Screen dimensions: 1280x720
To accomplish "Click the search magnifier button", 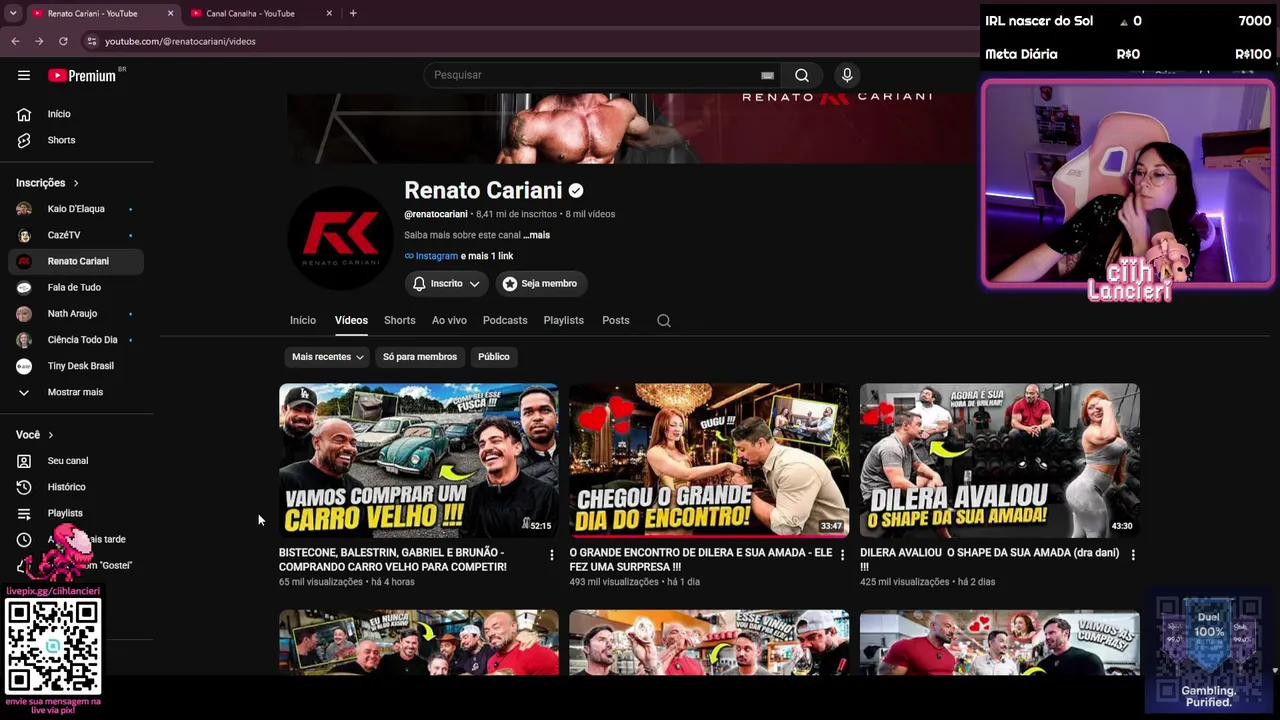I will pyautogui.click(x=802, y=75).
